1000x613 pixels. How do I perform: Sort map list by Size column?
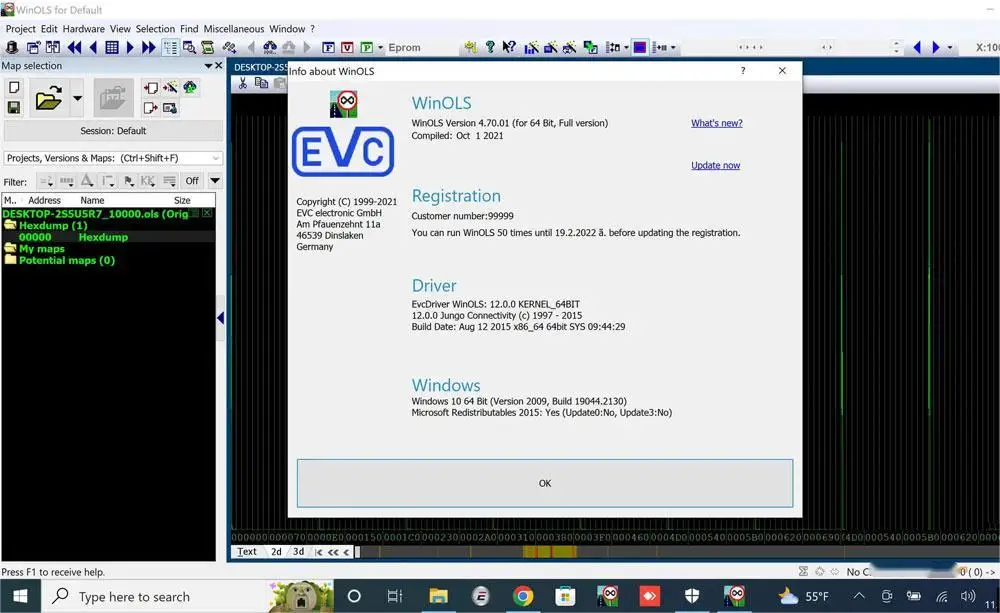[182, 200]
